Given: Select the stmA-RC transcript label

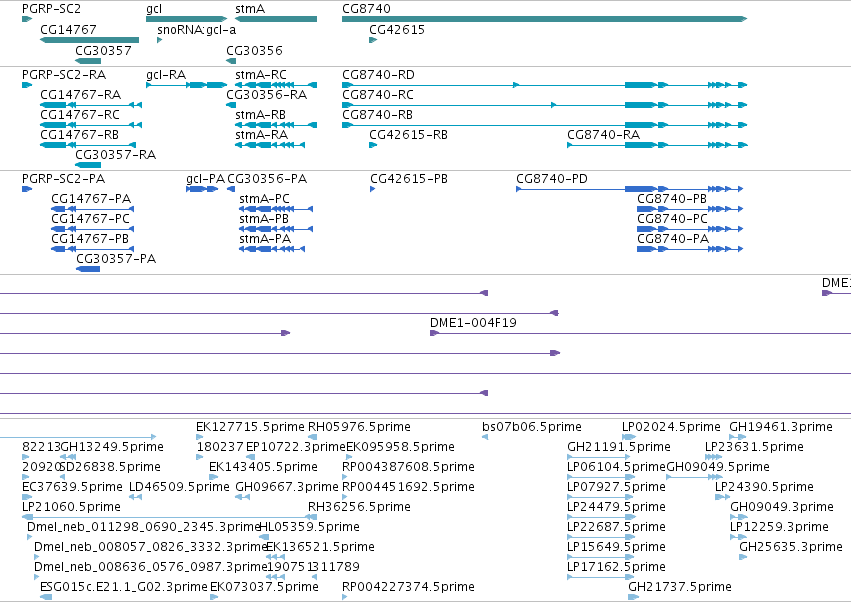Looking at the screenshot, I should (x=261, y=75).
